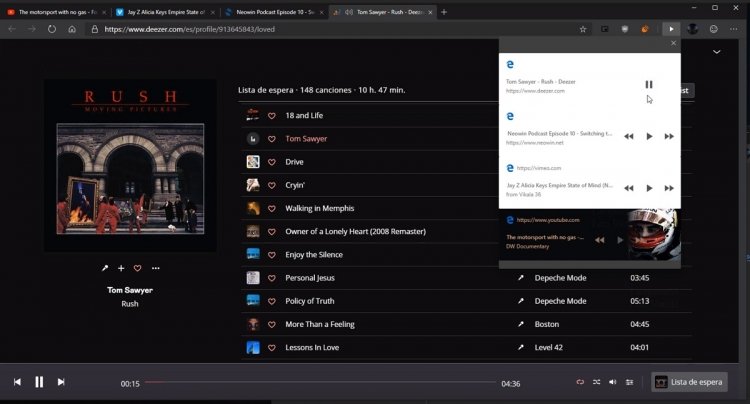
Task: Play Walking in Memphis from the queue
Action: pos(320,208)
